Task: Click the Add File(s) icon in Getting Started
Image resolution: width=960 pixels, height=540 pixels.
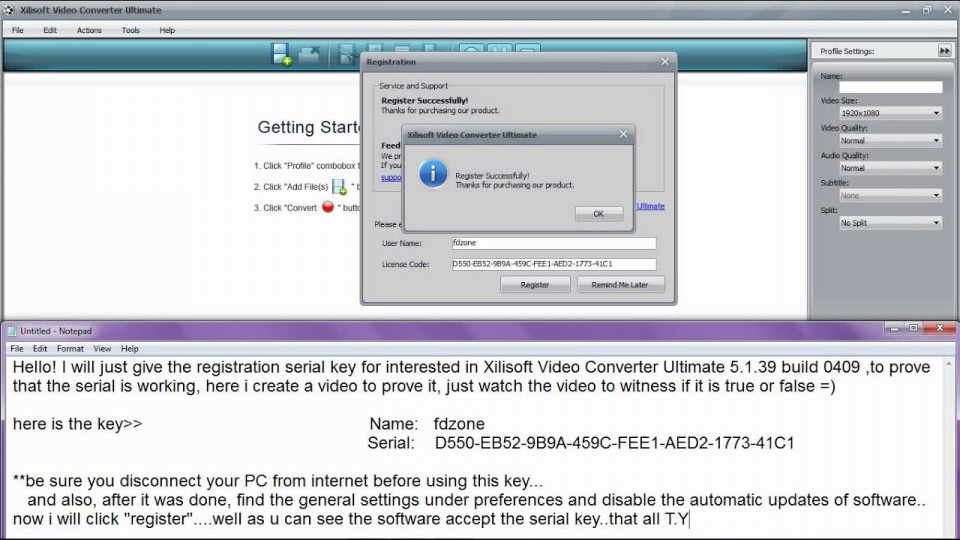Action: click(339, 187)
